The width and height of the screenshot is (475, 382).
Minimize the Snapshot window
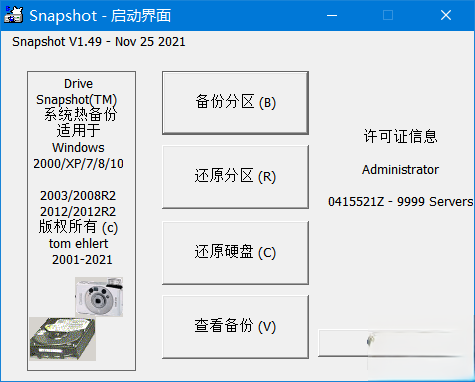click(x=332, y=15)
